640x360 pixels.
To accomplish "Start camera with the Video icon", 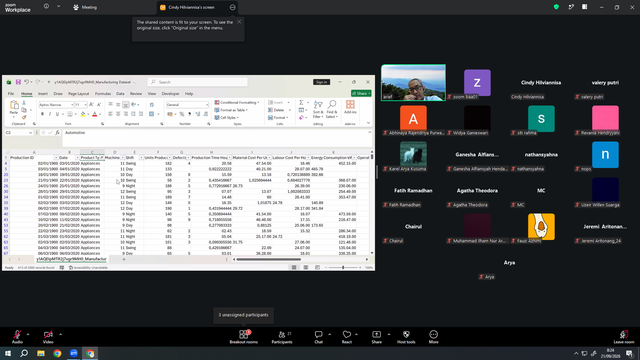I will [48, 334].
